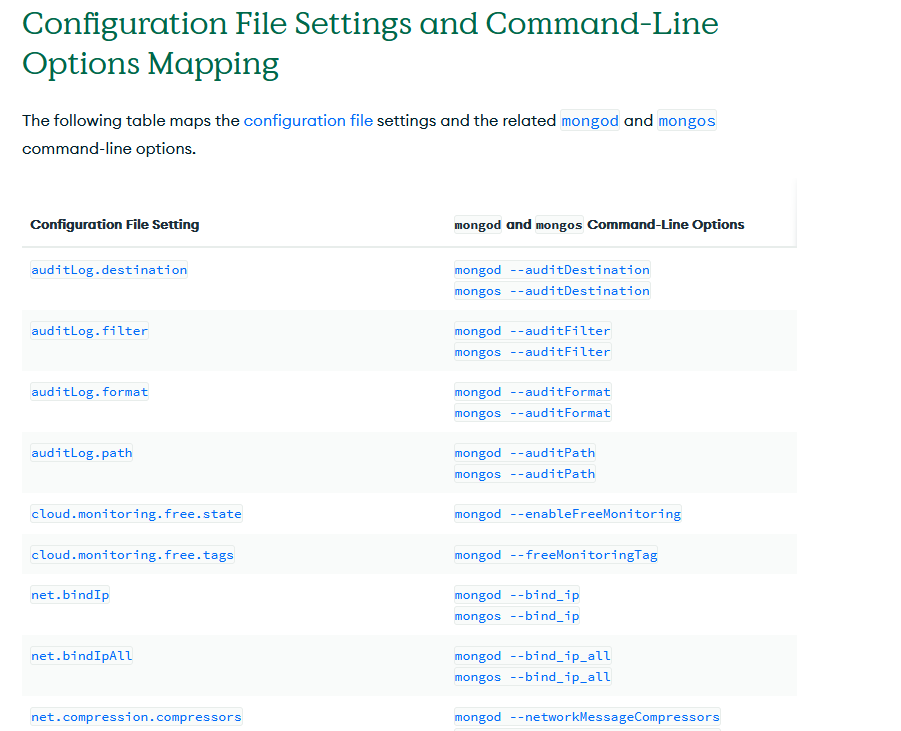
Task: Open mongod --freeMonitoringTag option
Action: [556, 555]
